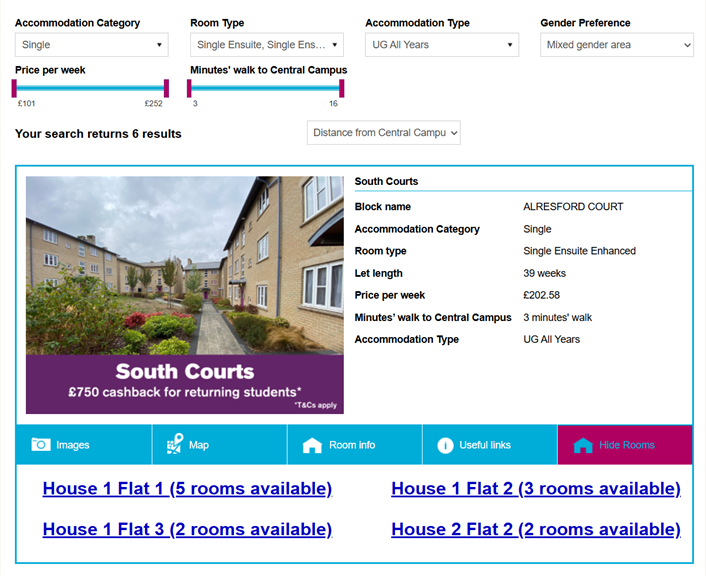706x576 pixels.
Task: Open the Accommodation Category dropdown
Action: coord(92,45)
